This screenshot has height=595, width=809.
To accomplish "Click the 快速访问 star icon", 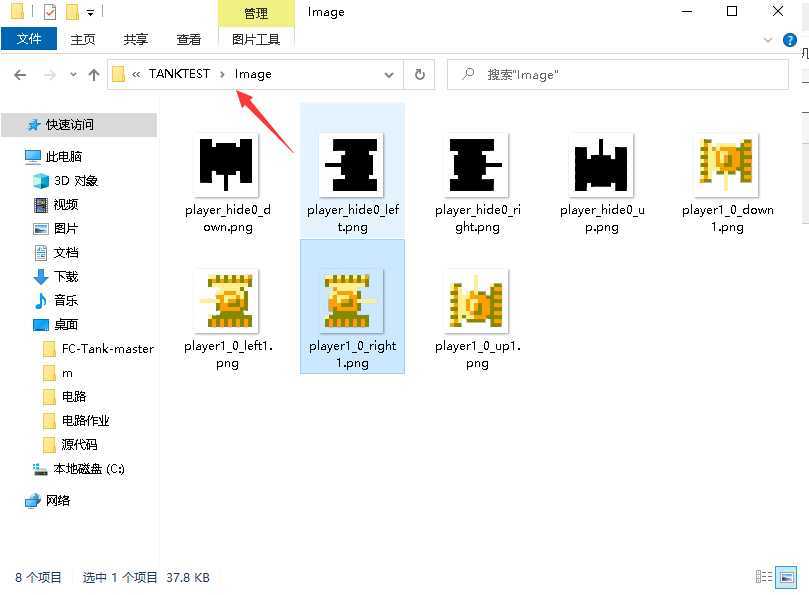I will tap(34, 125).
